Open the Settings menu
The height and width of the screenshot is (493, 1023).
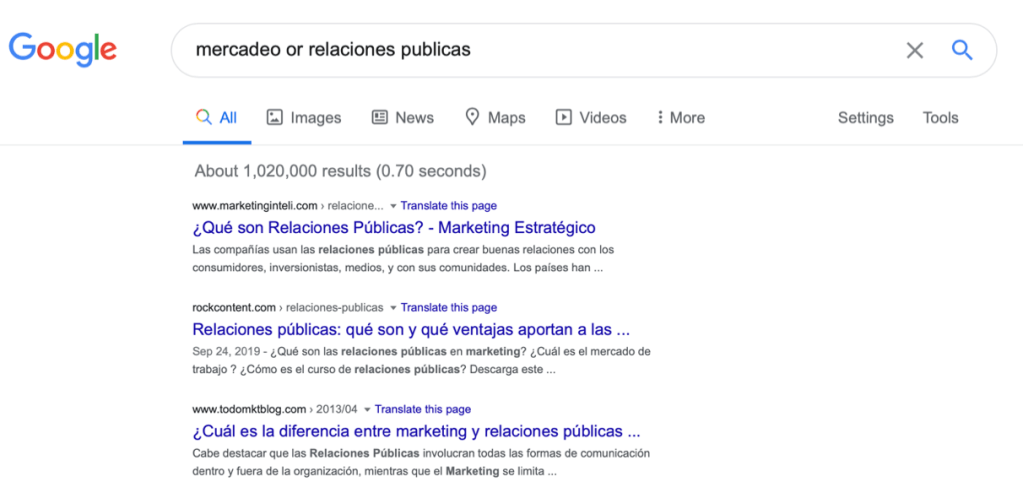(x=865, y=118)
